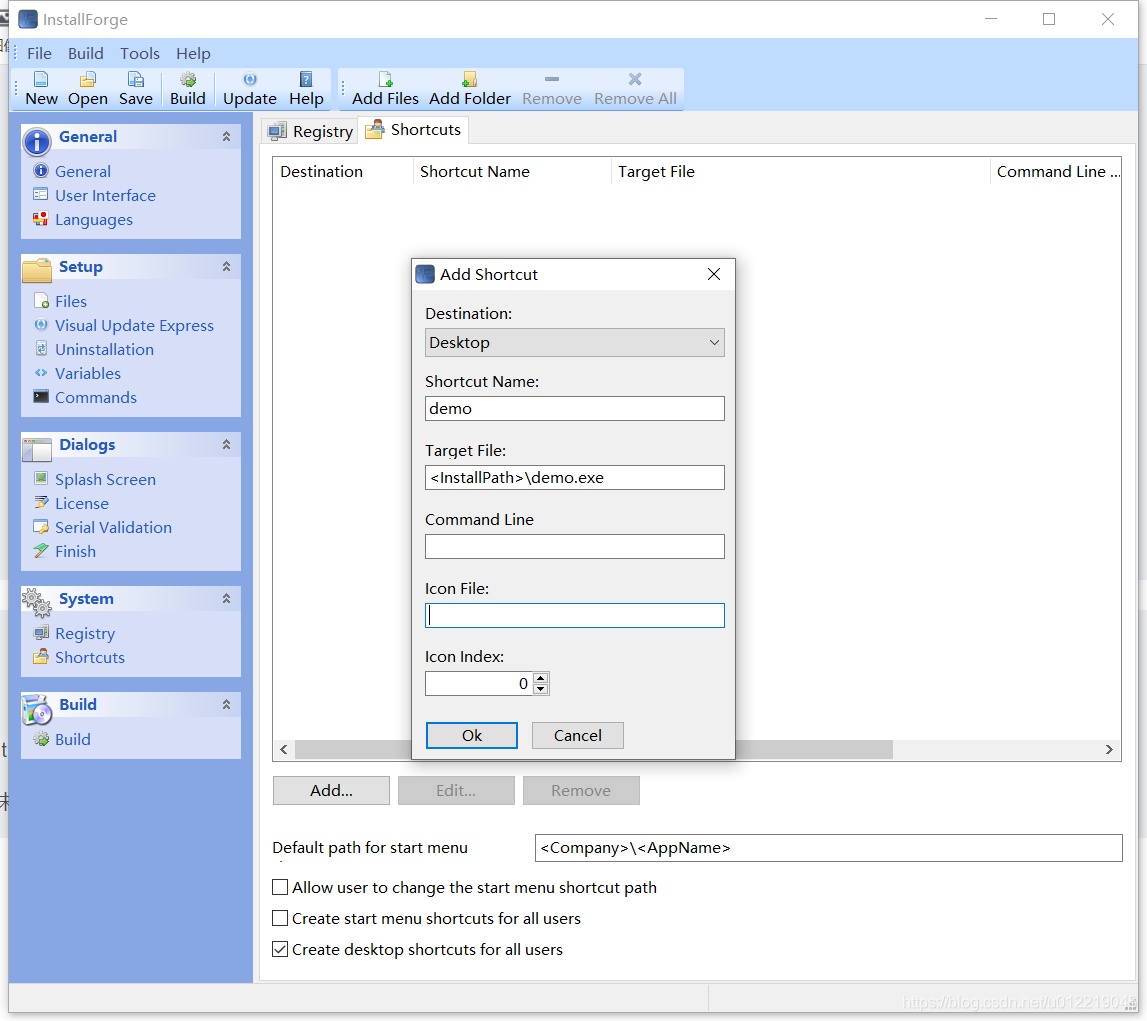Open Visual Update Express in sidebar

click(134, 325)
